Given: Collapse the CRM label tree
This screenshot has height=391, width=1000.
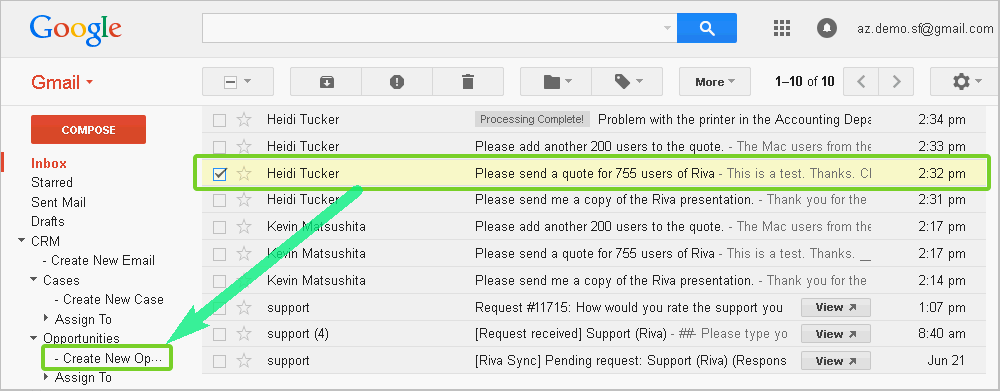Looking at the screenshot, I should coord(22,241).
